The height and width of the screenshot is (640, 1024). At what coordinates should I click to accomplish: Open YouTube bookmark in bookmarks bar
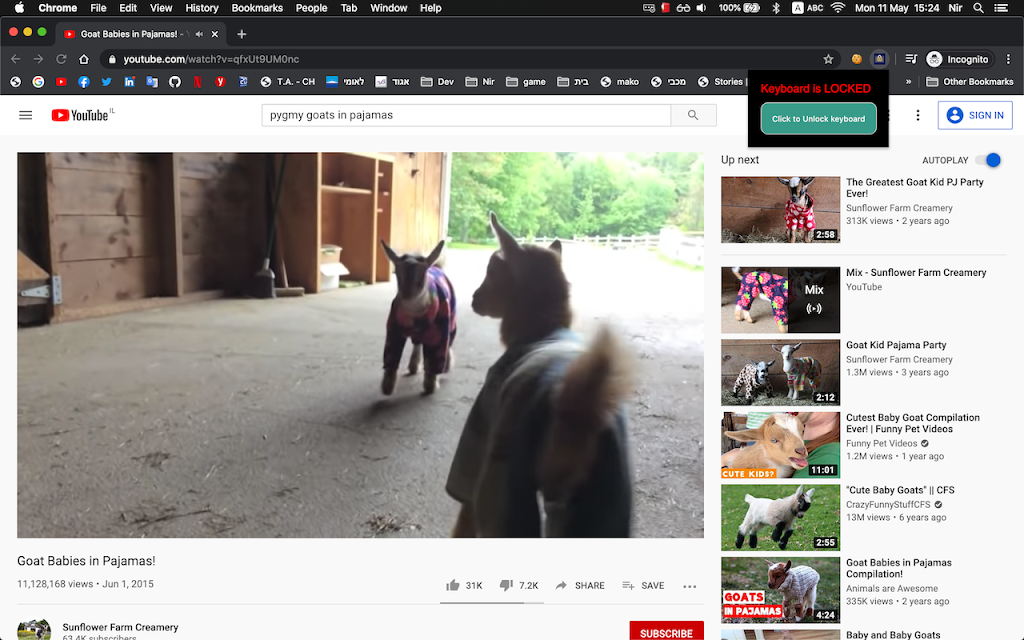coord(61,82)
